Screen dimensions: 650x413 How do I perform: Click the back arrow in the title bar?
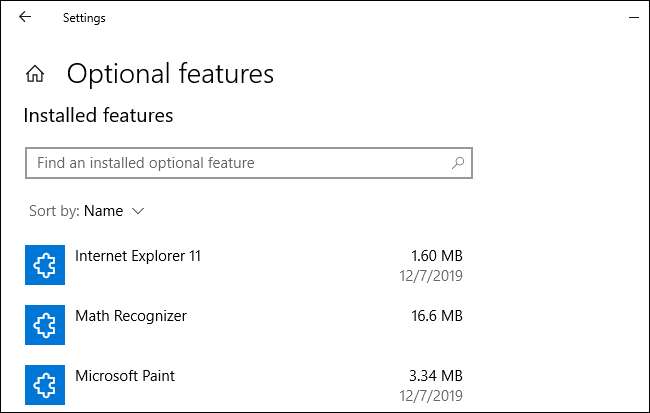[25, 17]
